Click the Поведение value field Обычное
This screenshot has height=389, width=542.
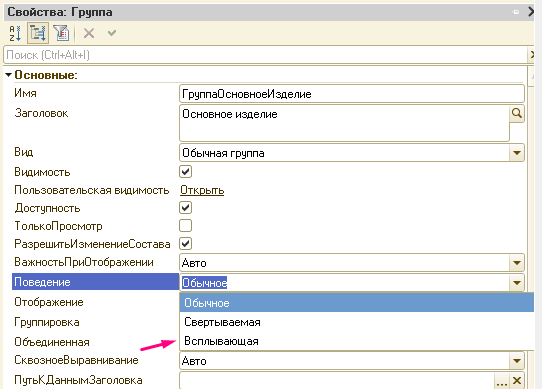[344, 283]
